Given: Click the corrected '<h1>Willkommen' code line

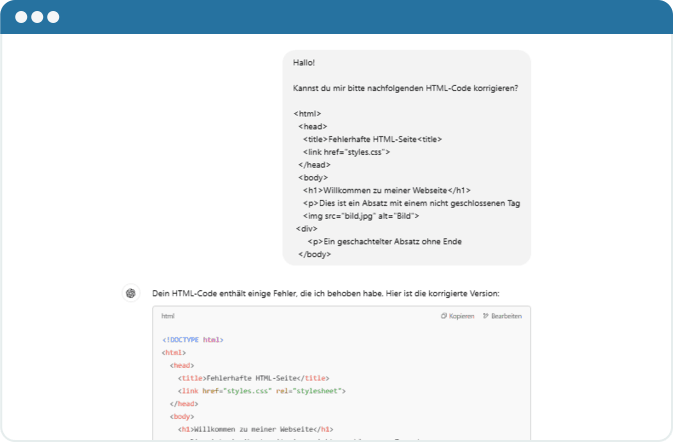Looking at the screenshot, I should coord(255,429).
